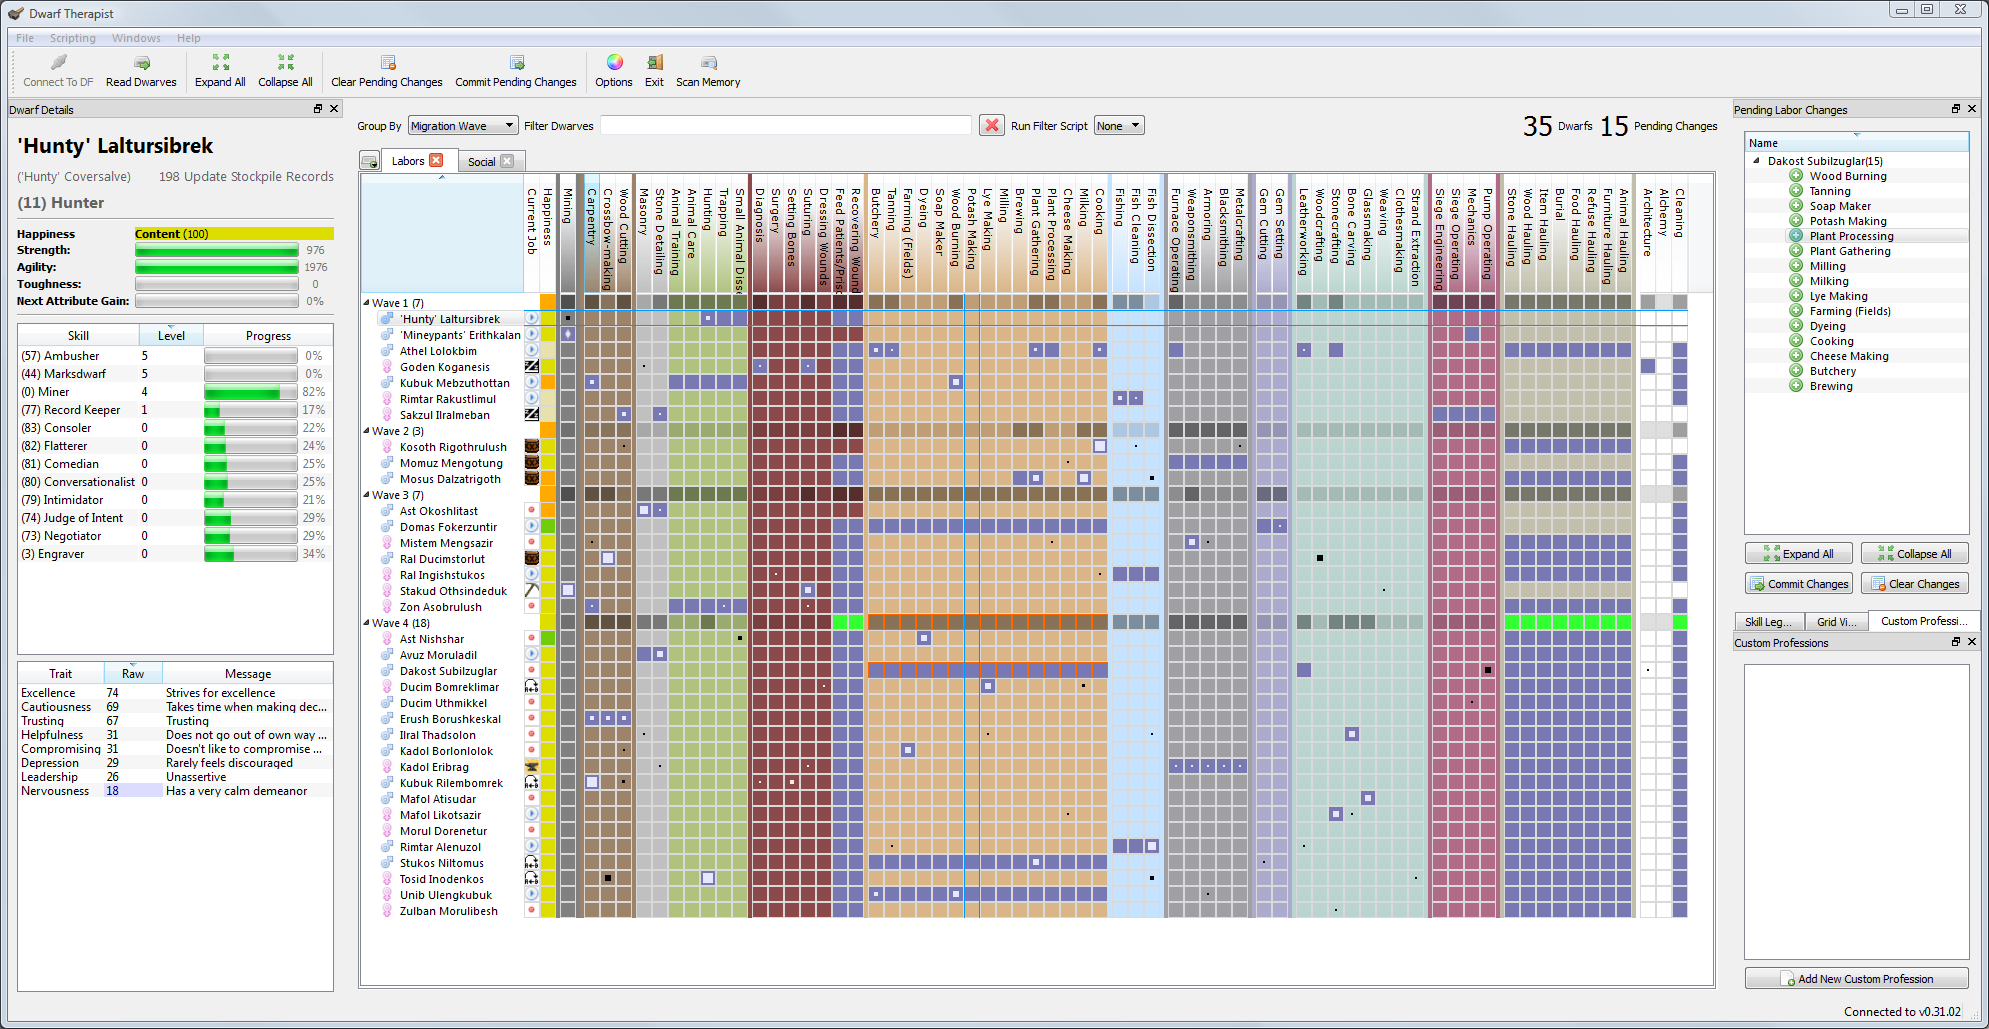Toggle Mining labor for 'Hunty' Laltursibrek

click(568, 319)
